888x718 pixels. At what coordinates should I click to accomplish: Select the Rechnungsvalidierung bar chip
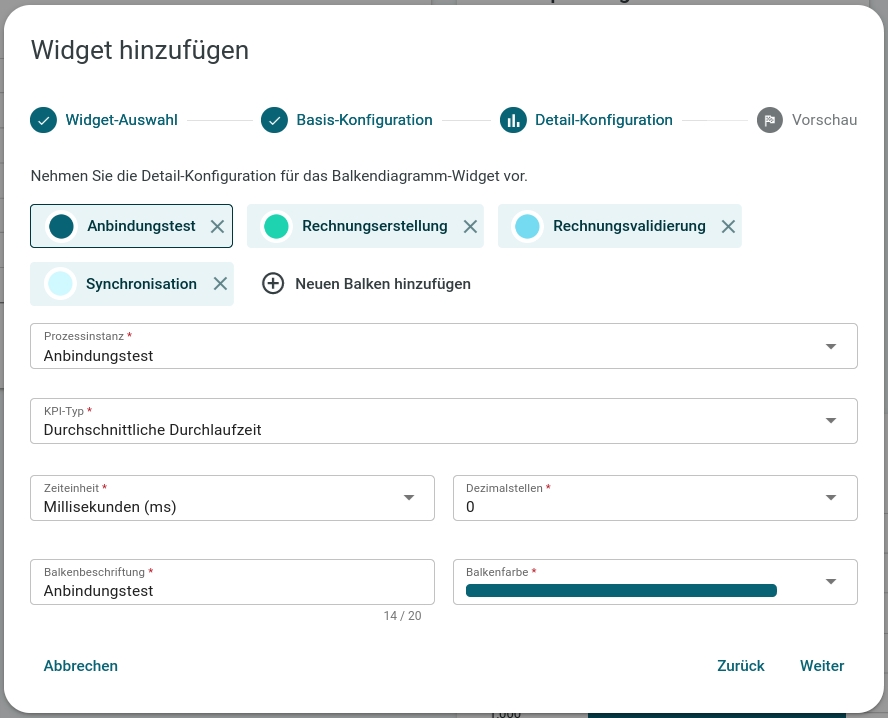[620, 226]
